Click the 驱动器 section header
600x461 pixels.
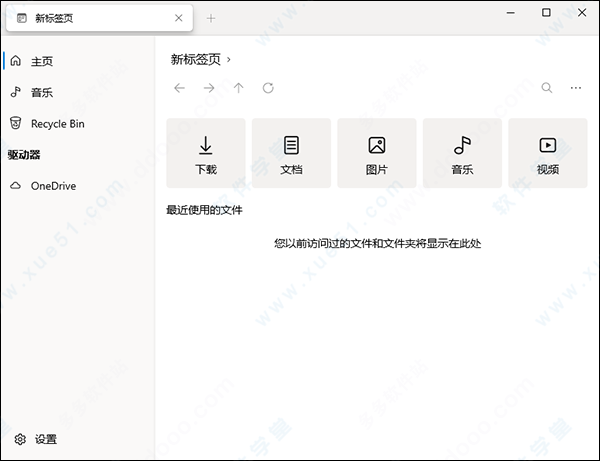click(x=24, y=155)
